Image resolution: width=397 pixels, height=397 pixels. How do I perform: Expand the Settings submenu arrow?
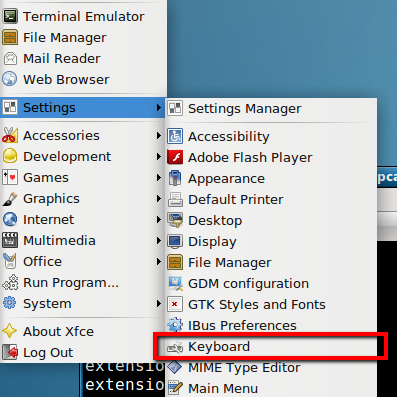pos(159,107)
